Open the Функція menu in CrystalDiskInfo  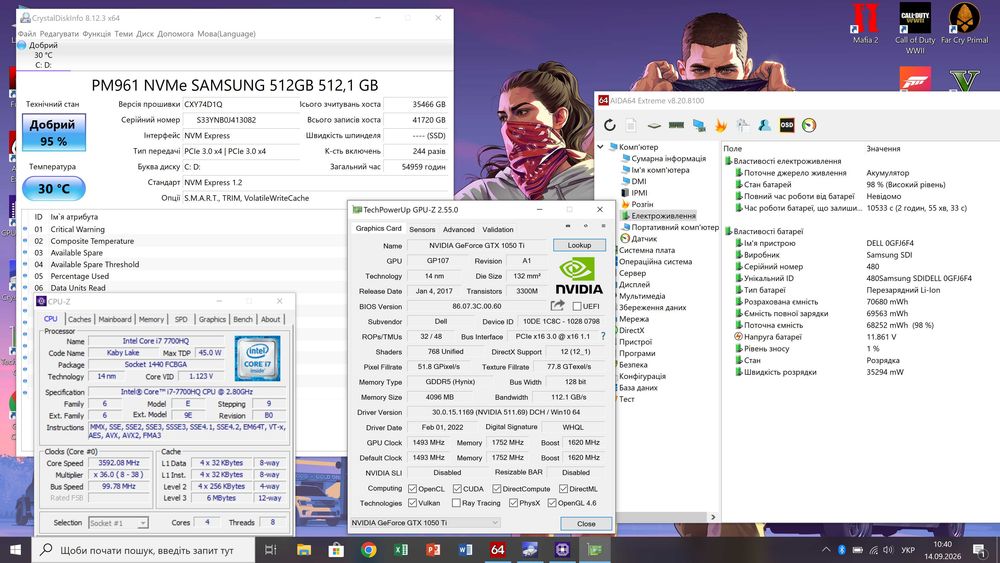96,34
